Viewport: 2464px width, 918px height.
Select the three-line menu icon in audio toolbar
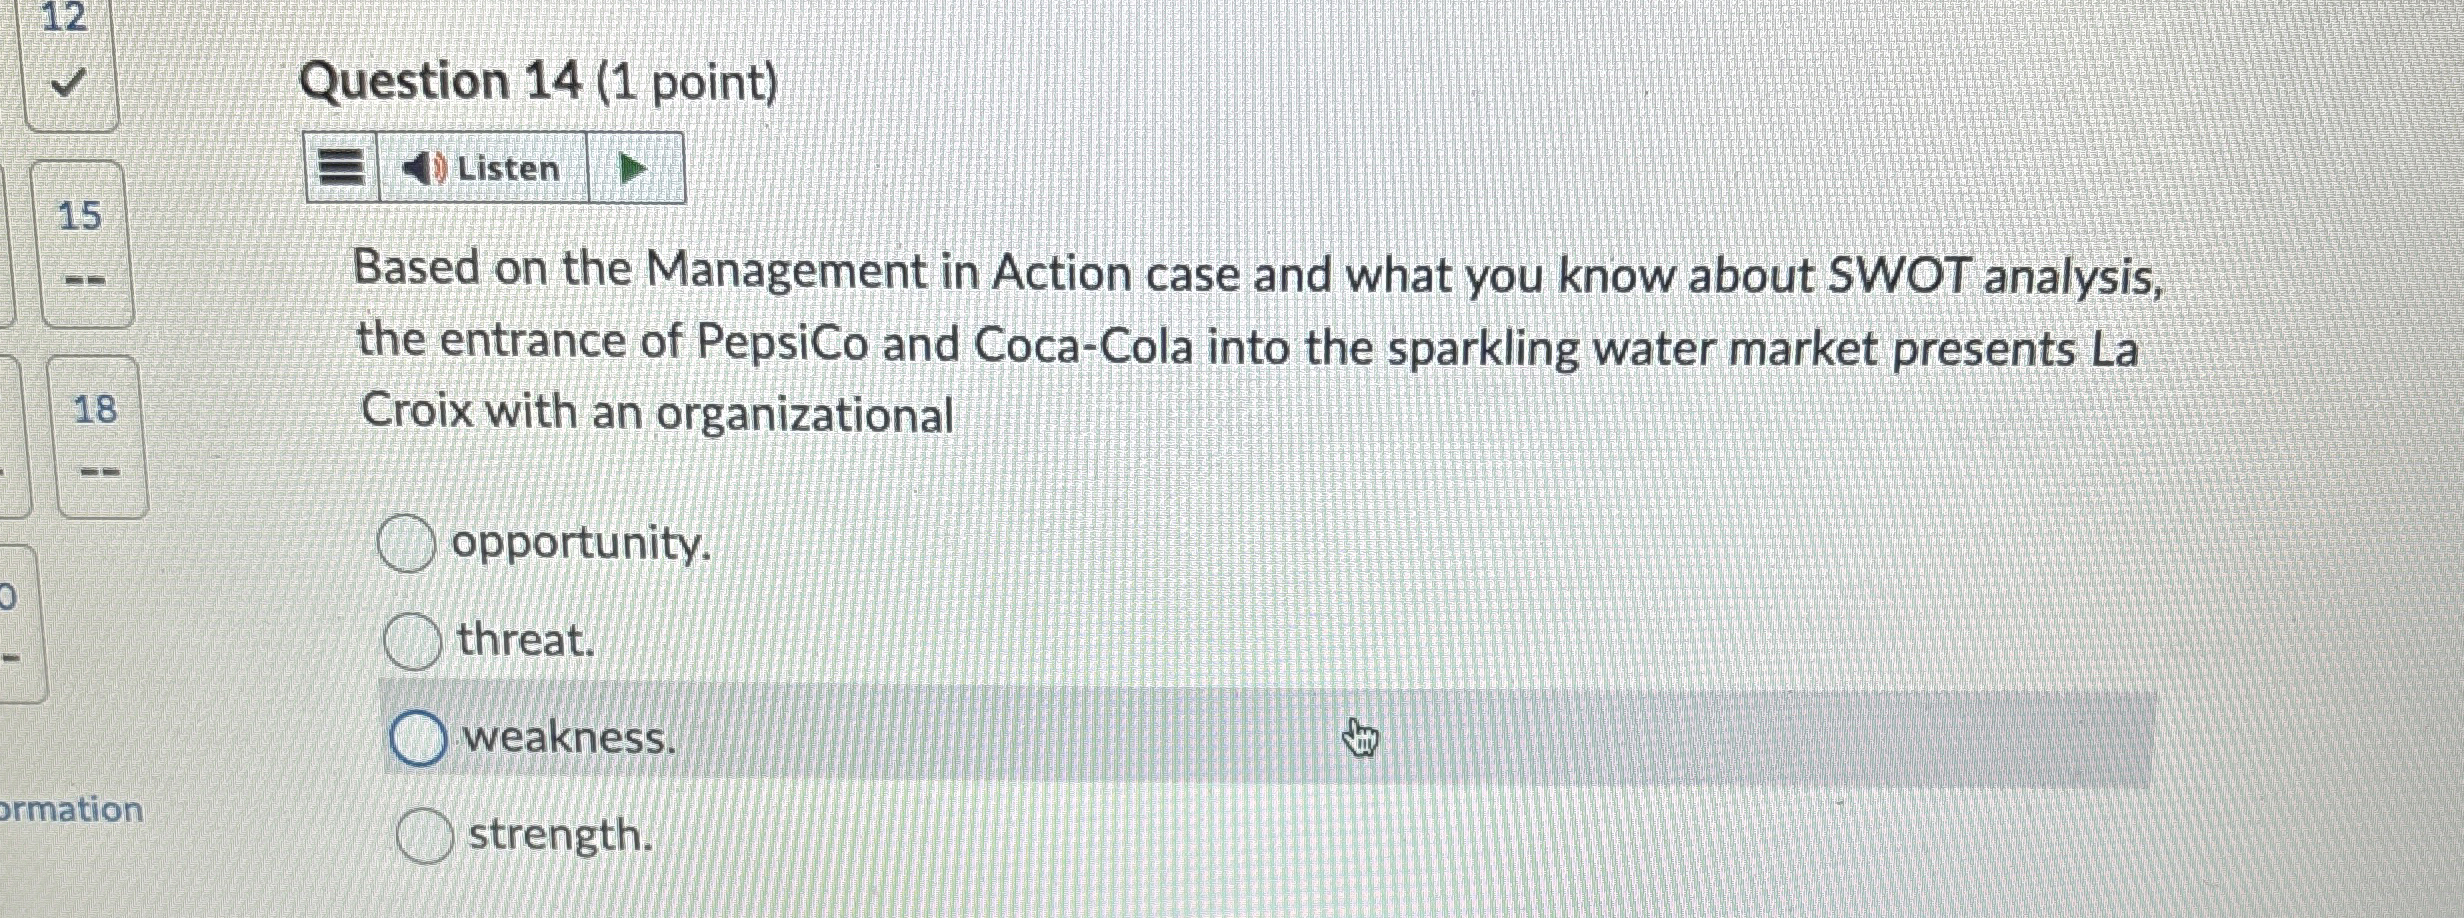tap(340, 168)
